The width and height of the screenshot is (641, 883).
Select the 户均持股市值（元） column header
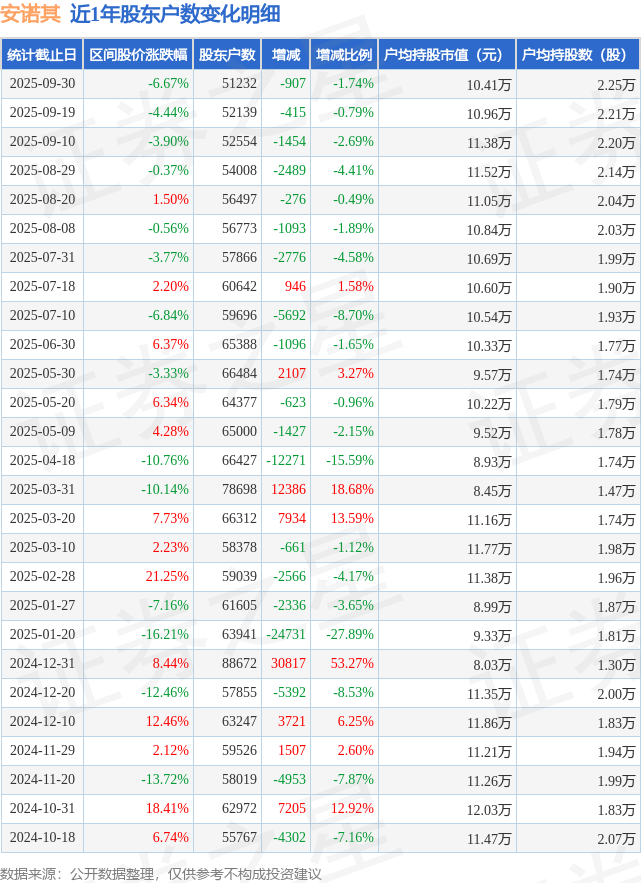point(446,55)
